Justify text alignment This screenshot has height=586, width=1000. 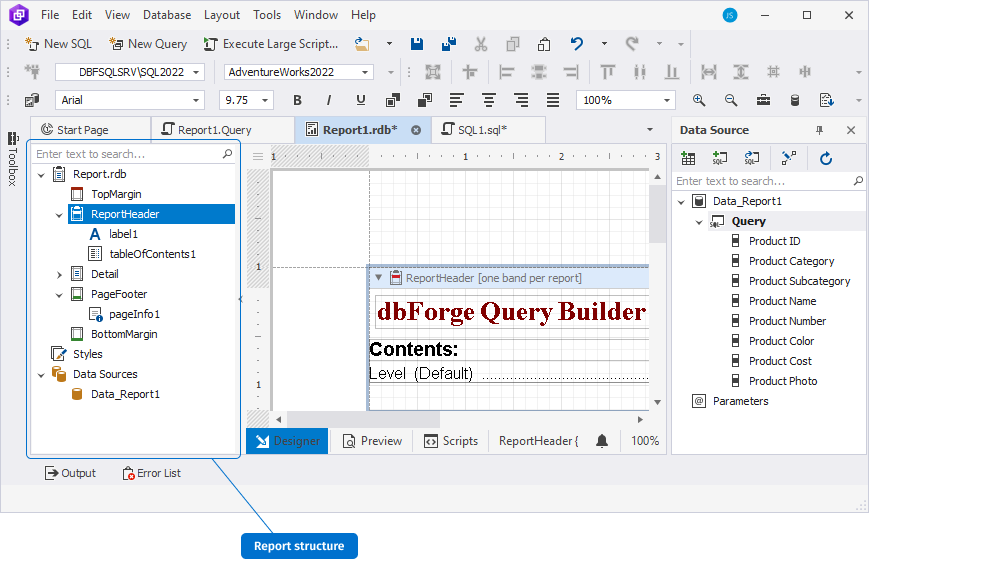pos(553,100)
